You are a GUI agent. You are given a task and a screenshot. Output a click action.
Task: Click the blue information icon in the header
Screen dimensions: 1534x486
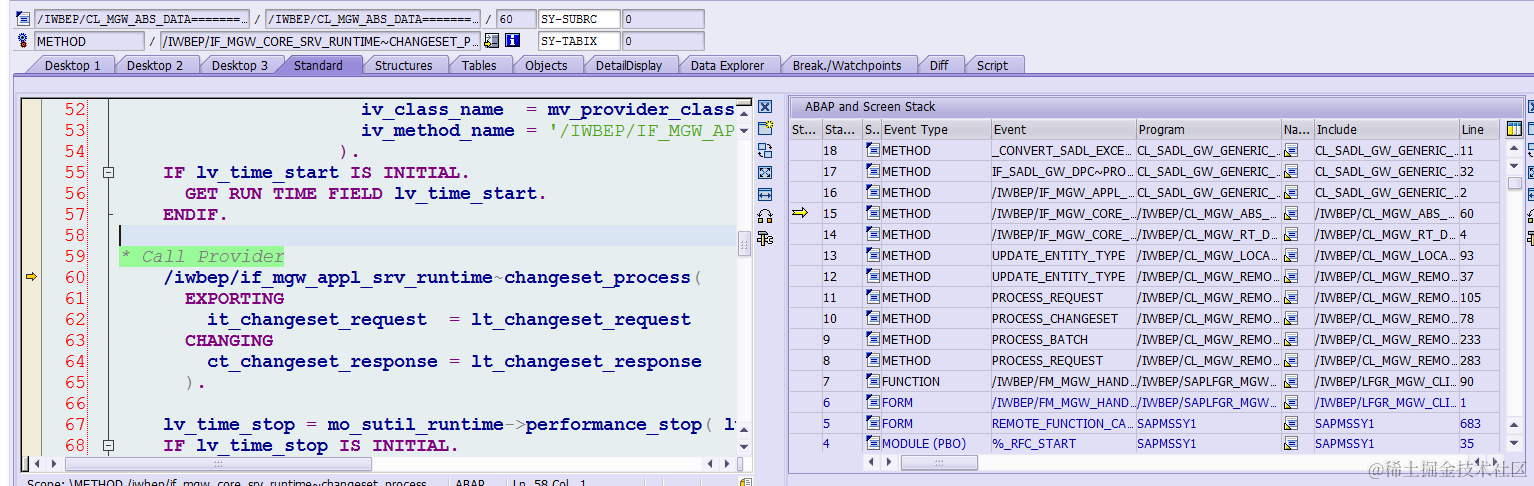[x=512, y=41]
